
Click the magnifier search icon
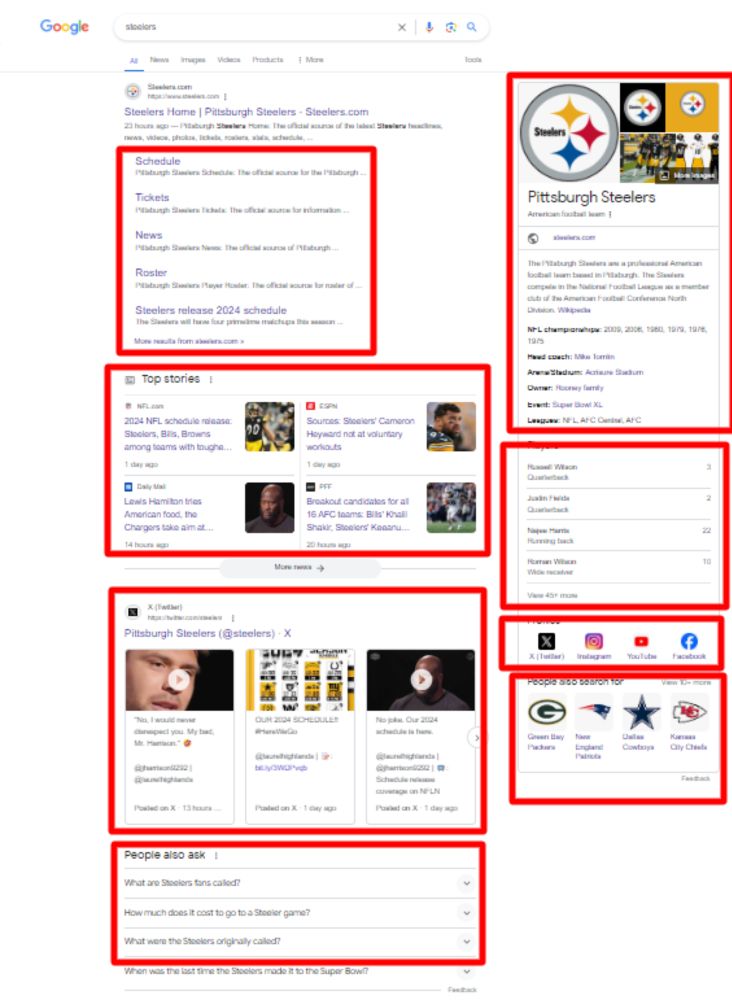(472, 27)
